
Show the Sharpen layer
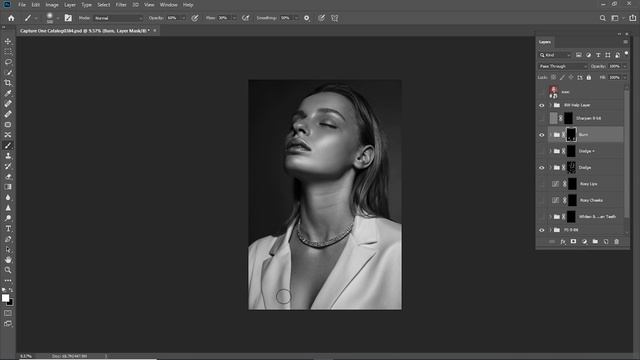[x=542, y=118]
